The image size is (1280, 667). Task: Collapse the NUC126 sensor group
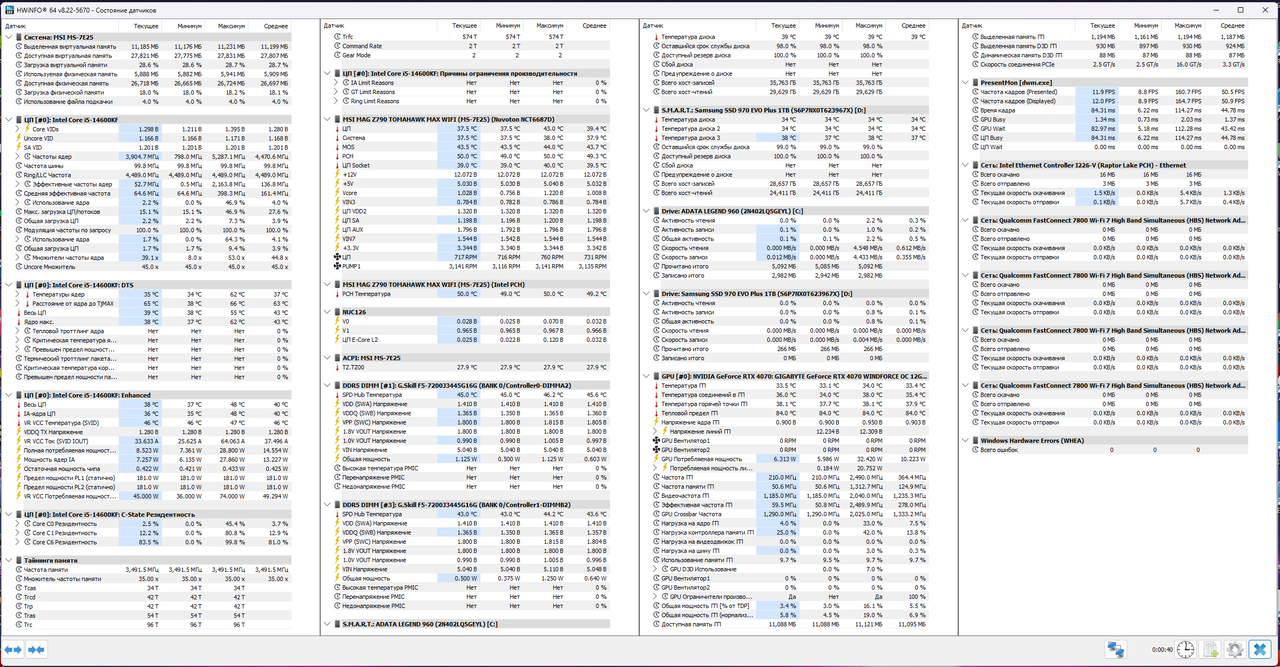327,312
